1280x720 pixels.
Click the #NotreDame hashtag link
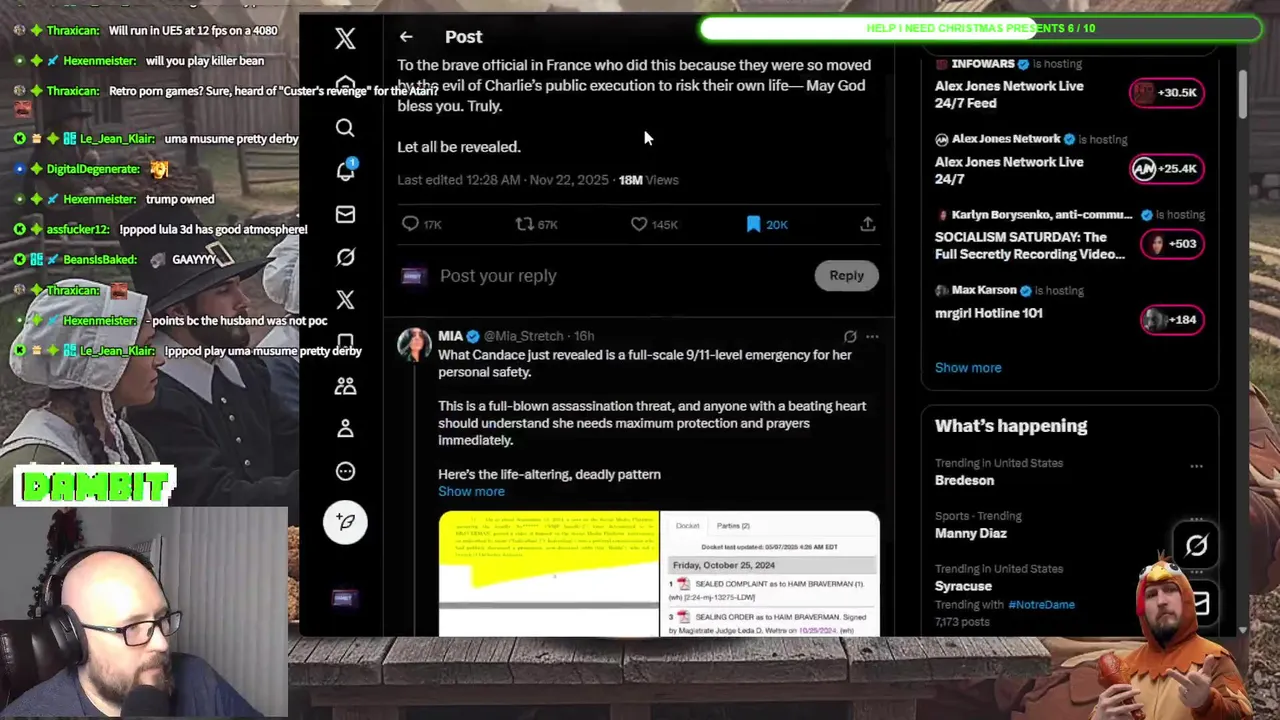[1041, 604]
